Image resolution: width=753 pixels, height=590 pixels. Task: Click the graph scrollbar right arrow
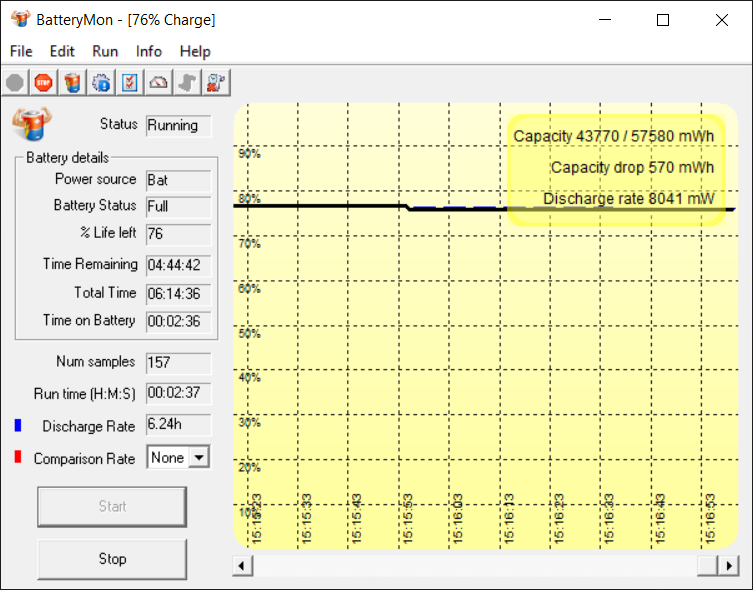tap(729, 566)
